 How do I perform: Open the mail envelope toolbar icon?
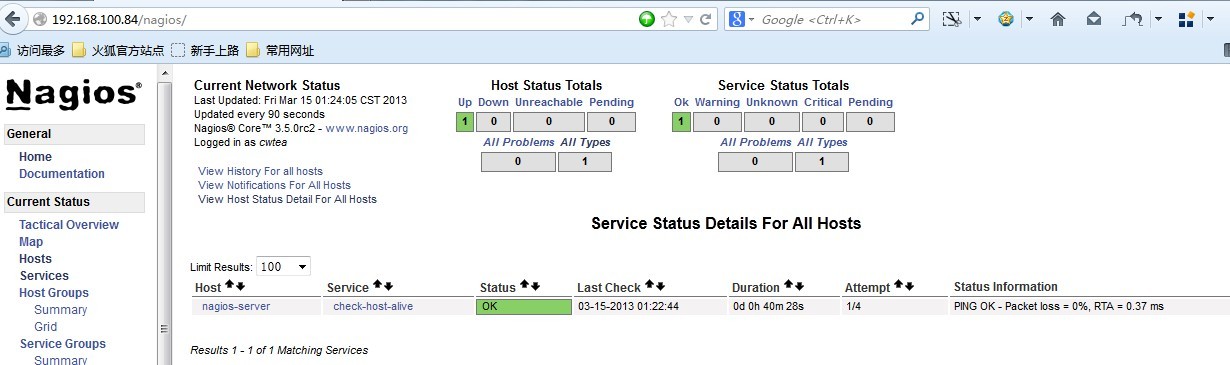[1094, 19]
